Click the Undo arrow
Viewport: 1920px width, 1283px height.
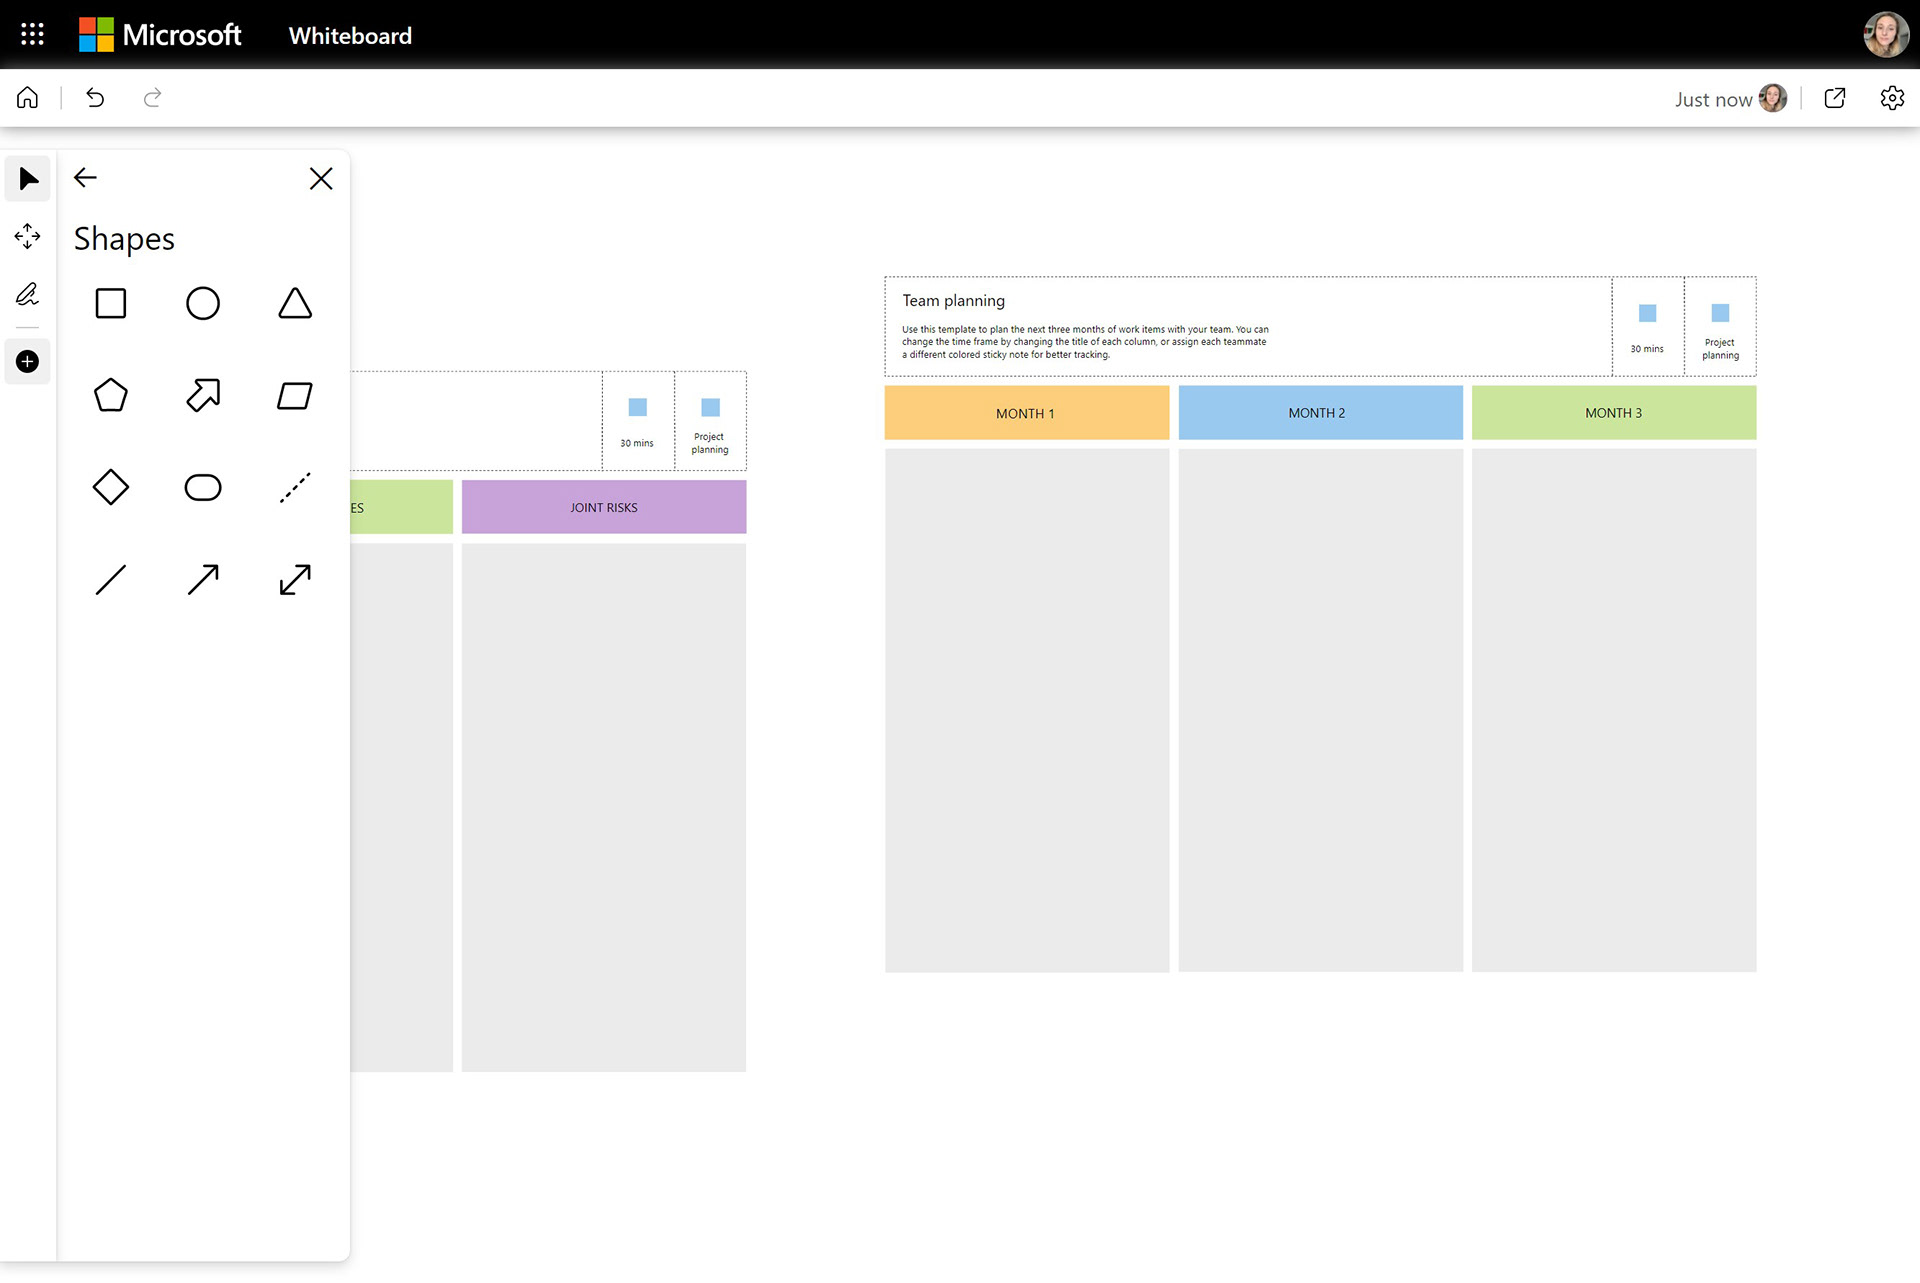95,98
